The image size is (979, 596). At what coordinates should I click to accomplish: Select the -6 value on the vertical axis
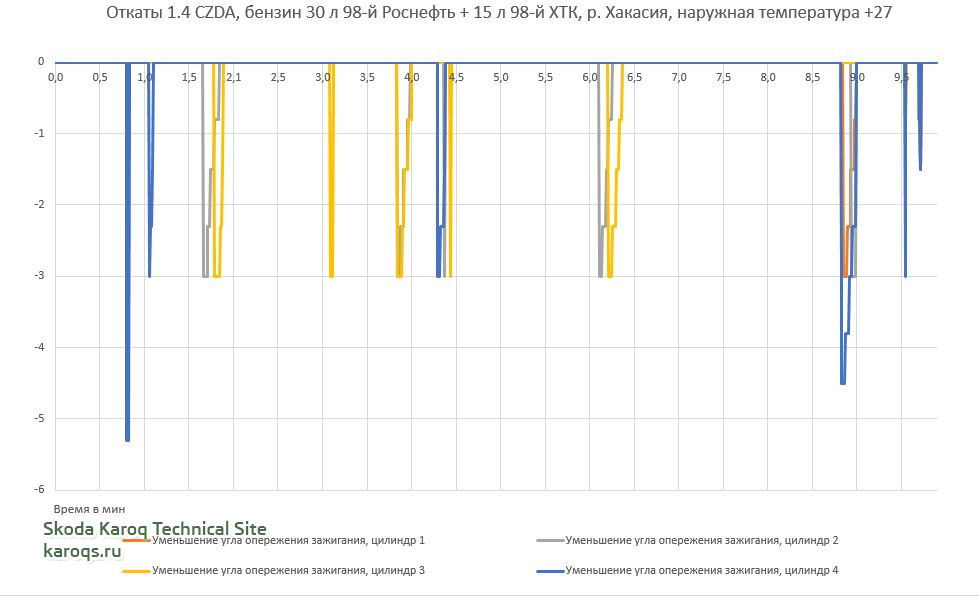tap(40, 490)
